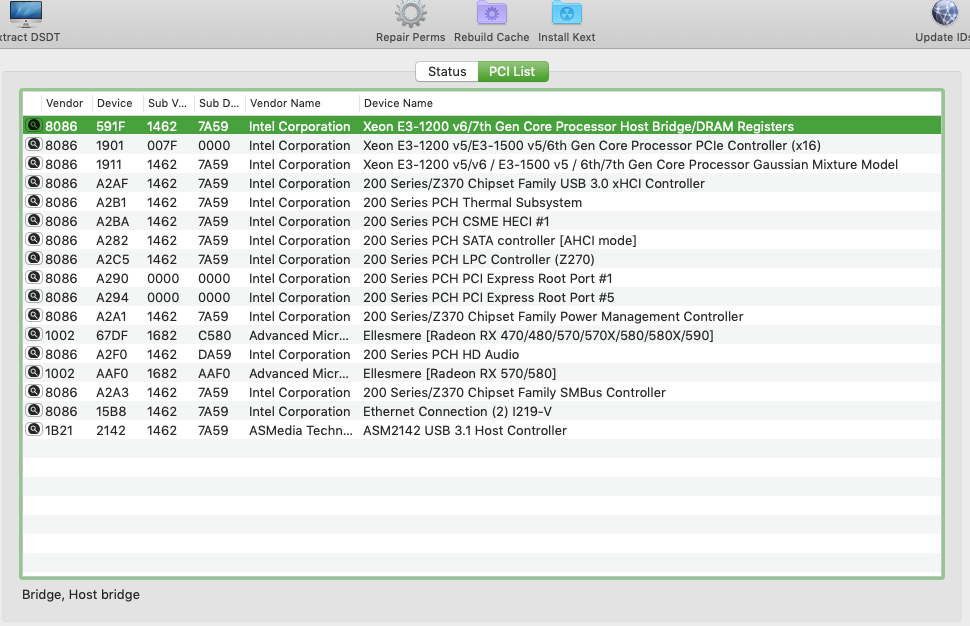Click magnifier icon for Ethernet Connection I219-V row
Screen dimensions: 970x626
click(x=33, y=410)
